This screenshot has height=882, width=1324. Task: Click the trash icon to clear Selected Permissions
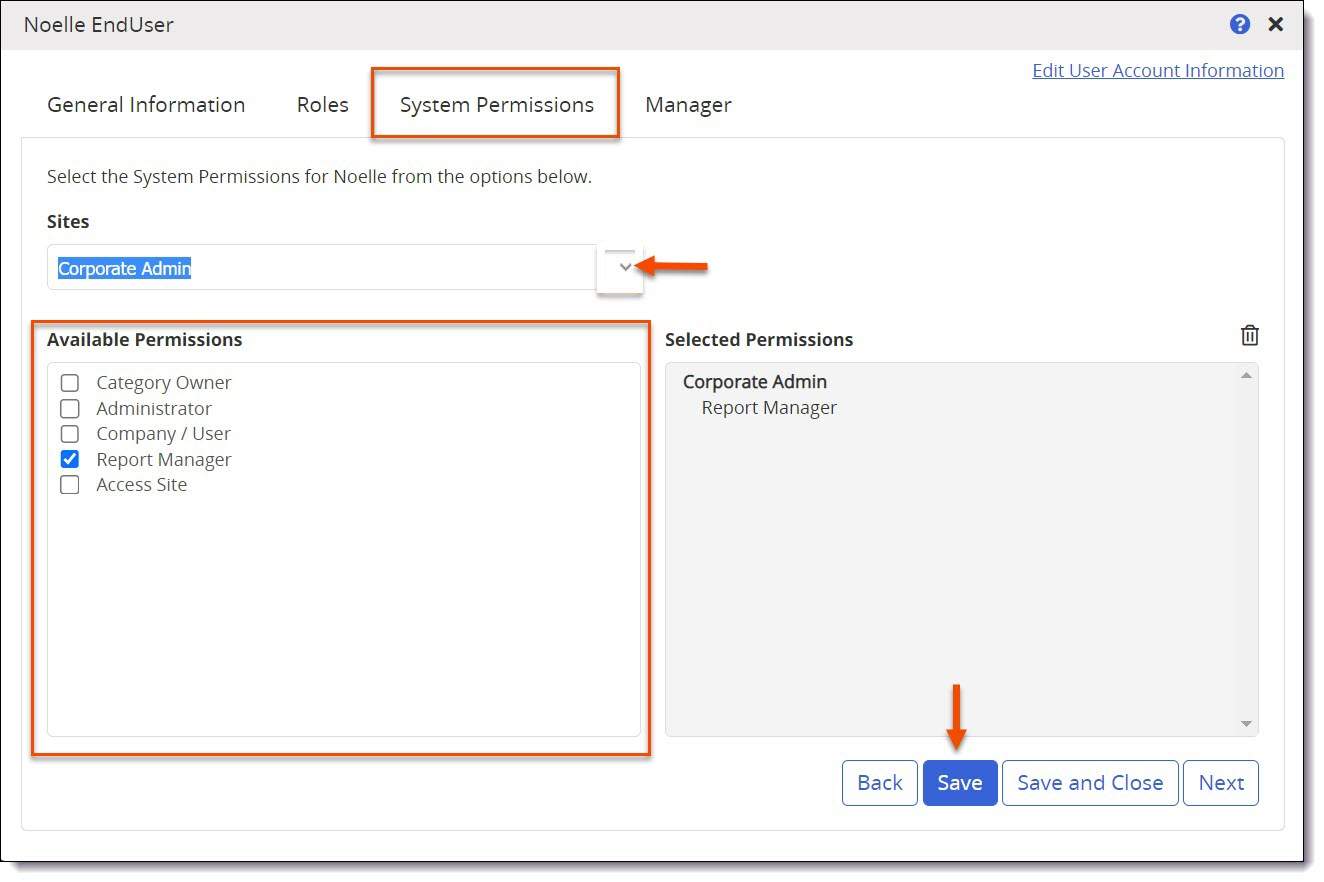click(1249, 335)
